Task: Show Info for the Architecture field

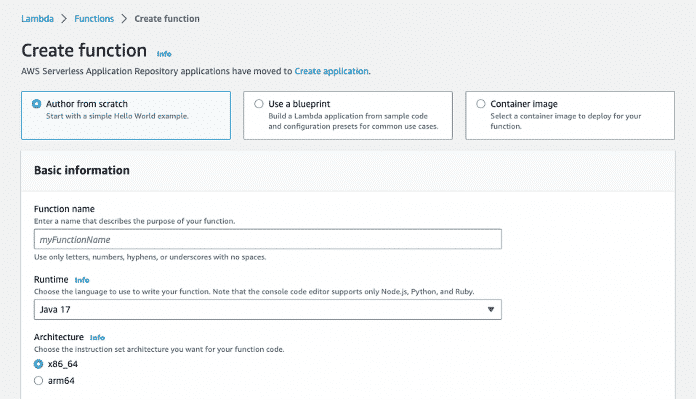Action: coord(97,338)
